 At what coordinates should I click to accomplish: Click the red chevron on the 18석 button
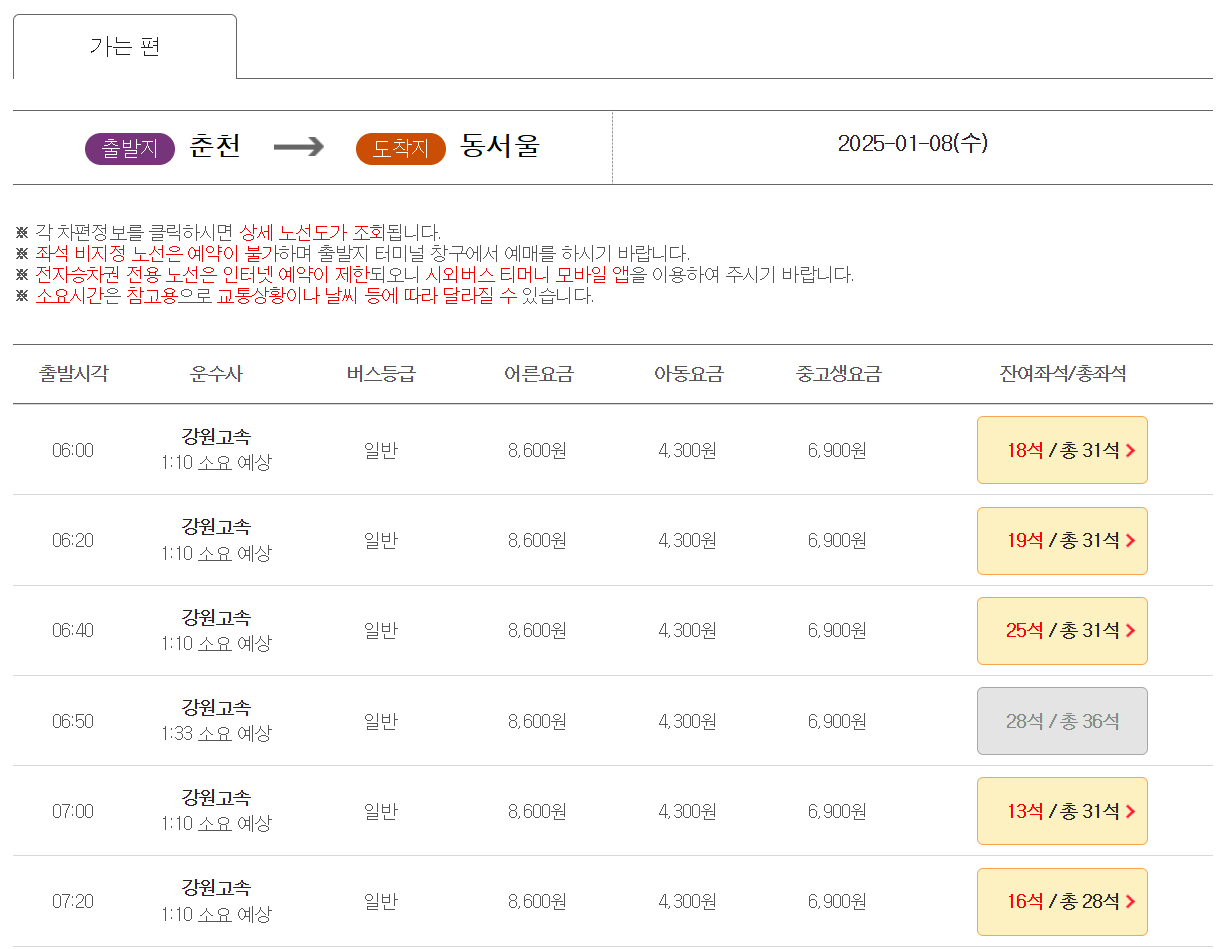(x=1131, y=451)
